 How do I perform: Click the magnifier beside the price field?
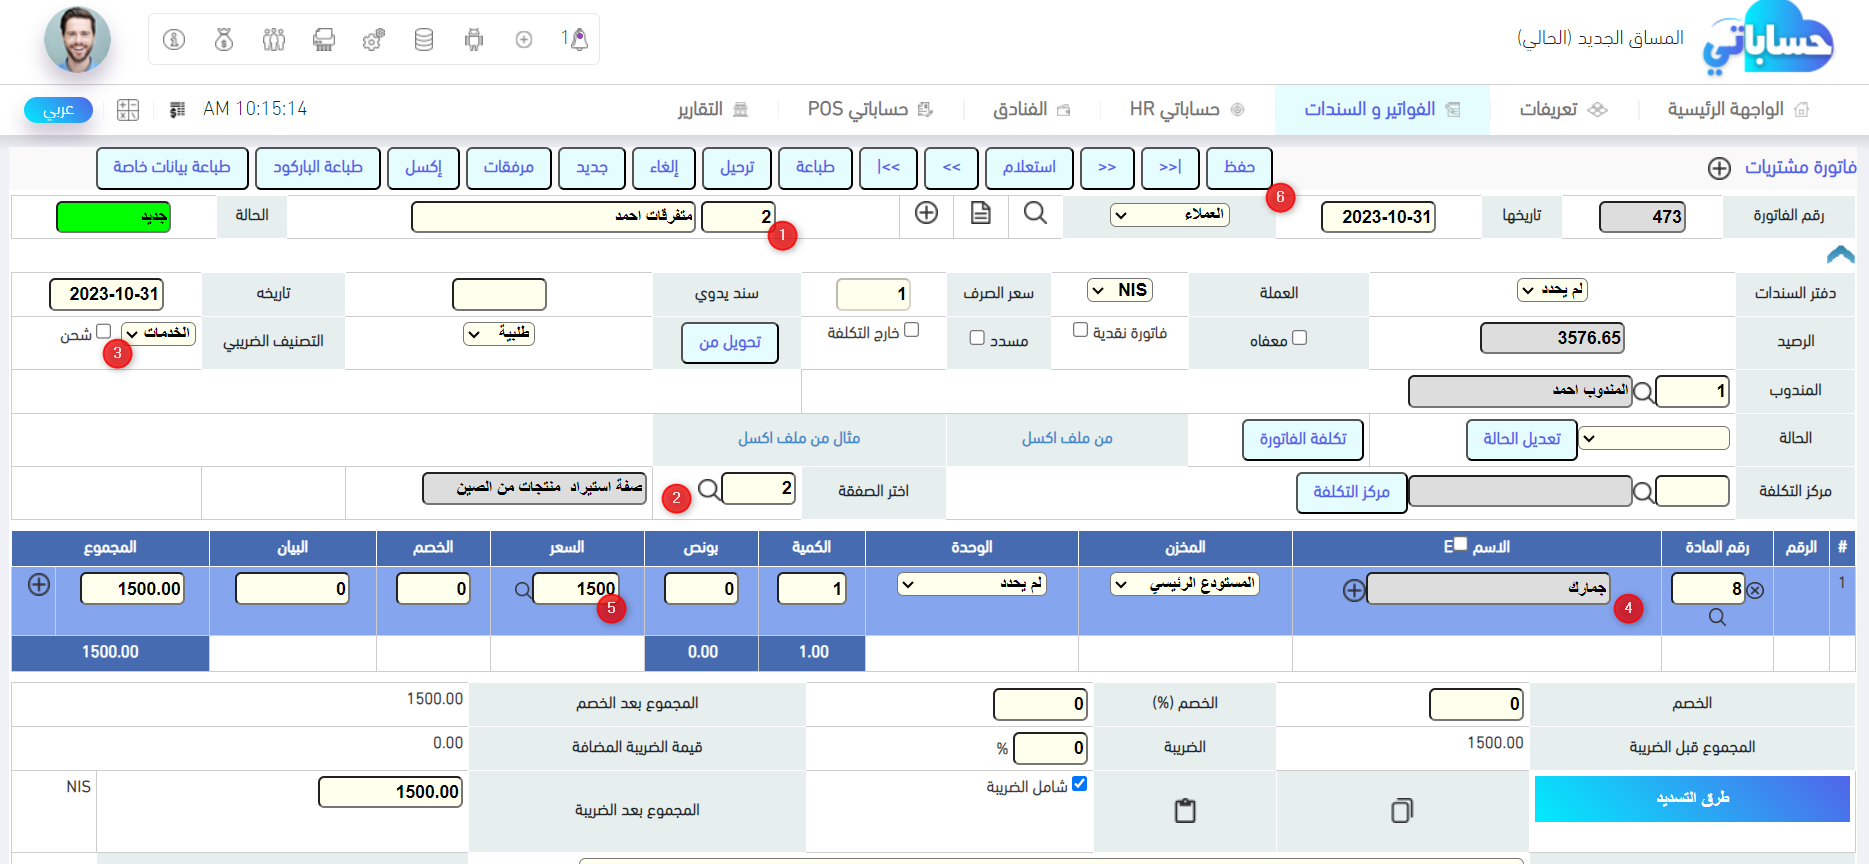click(x=522, y=590)
